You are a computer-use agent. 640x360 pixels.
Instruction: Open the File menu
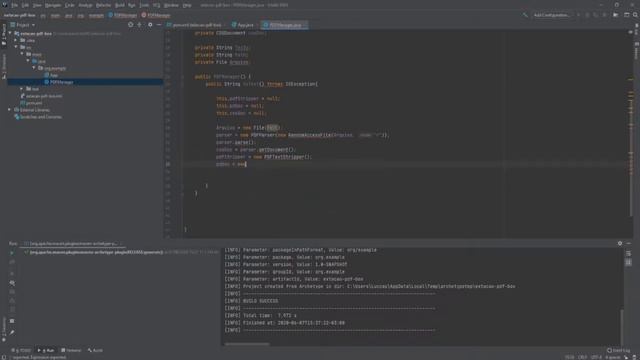pos(15,5)
